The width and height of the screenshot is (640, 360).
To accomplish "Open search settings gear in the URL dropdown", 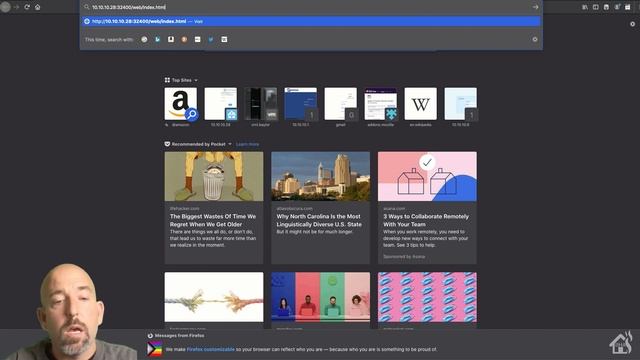I will coord(535,40).
